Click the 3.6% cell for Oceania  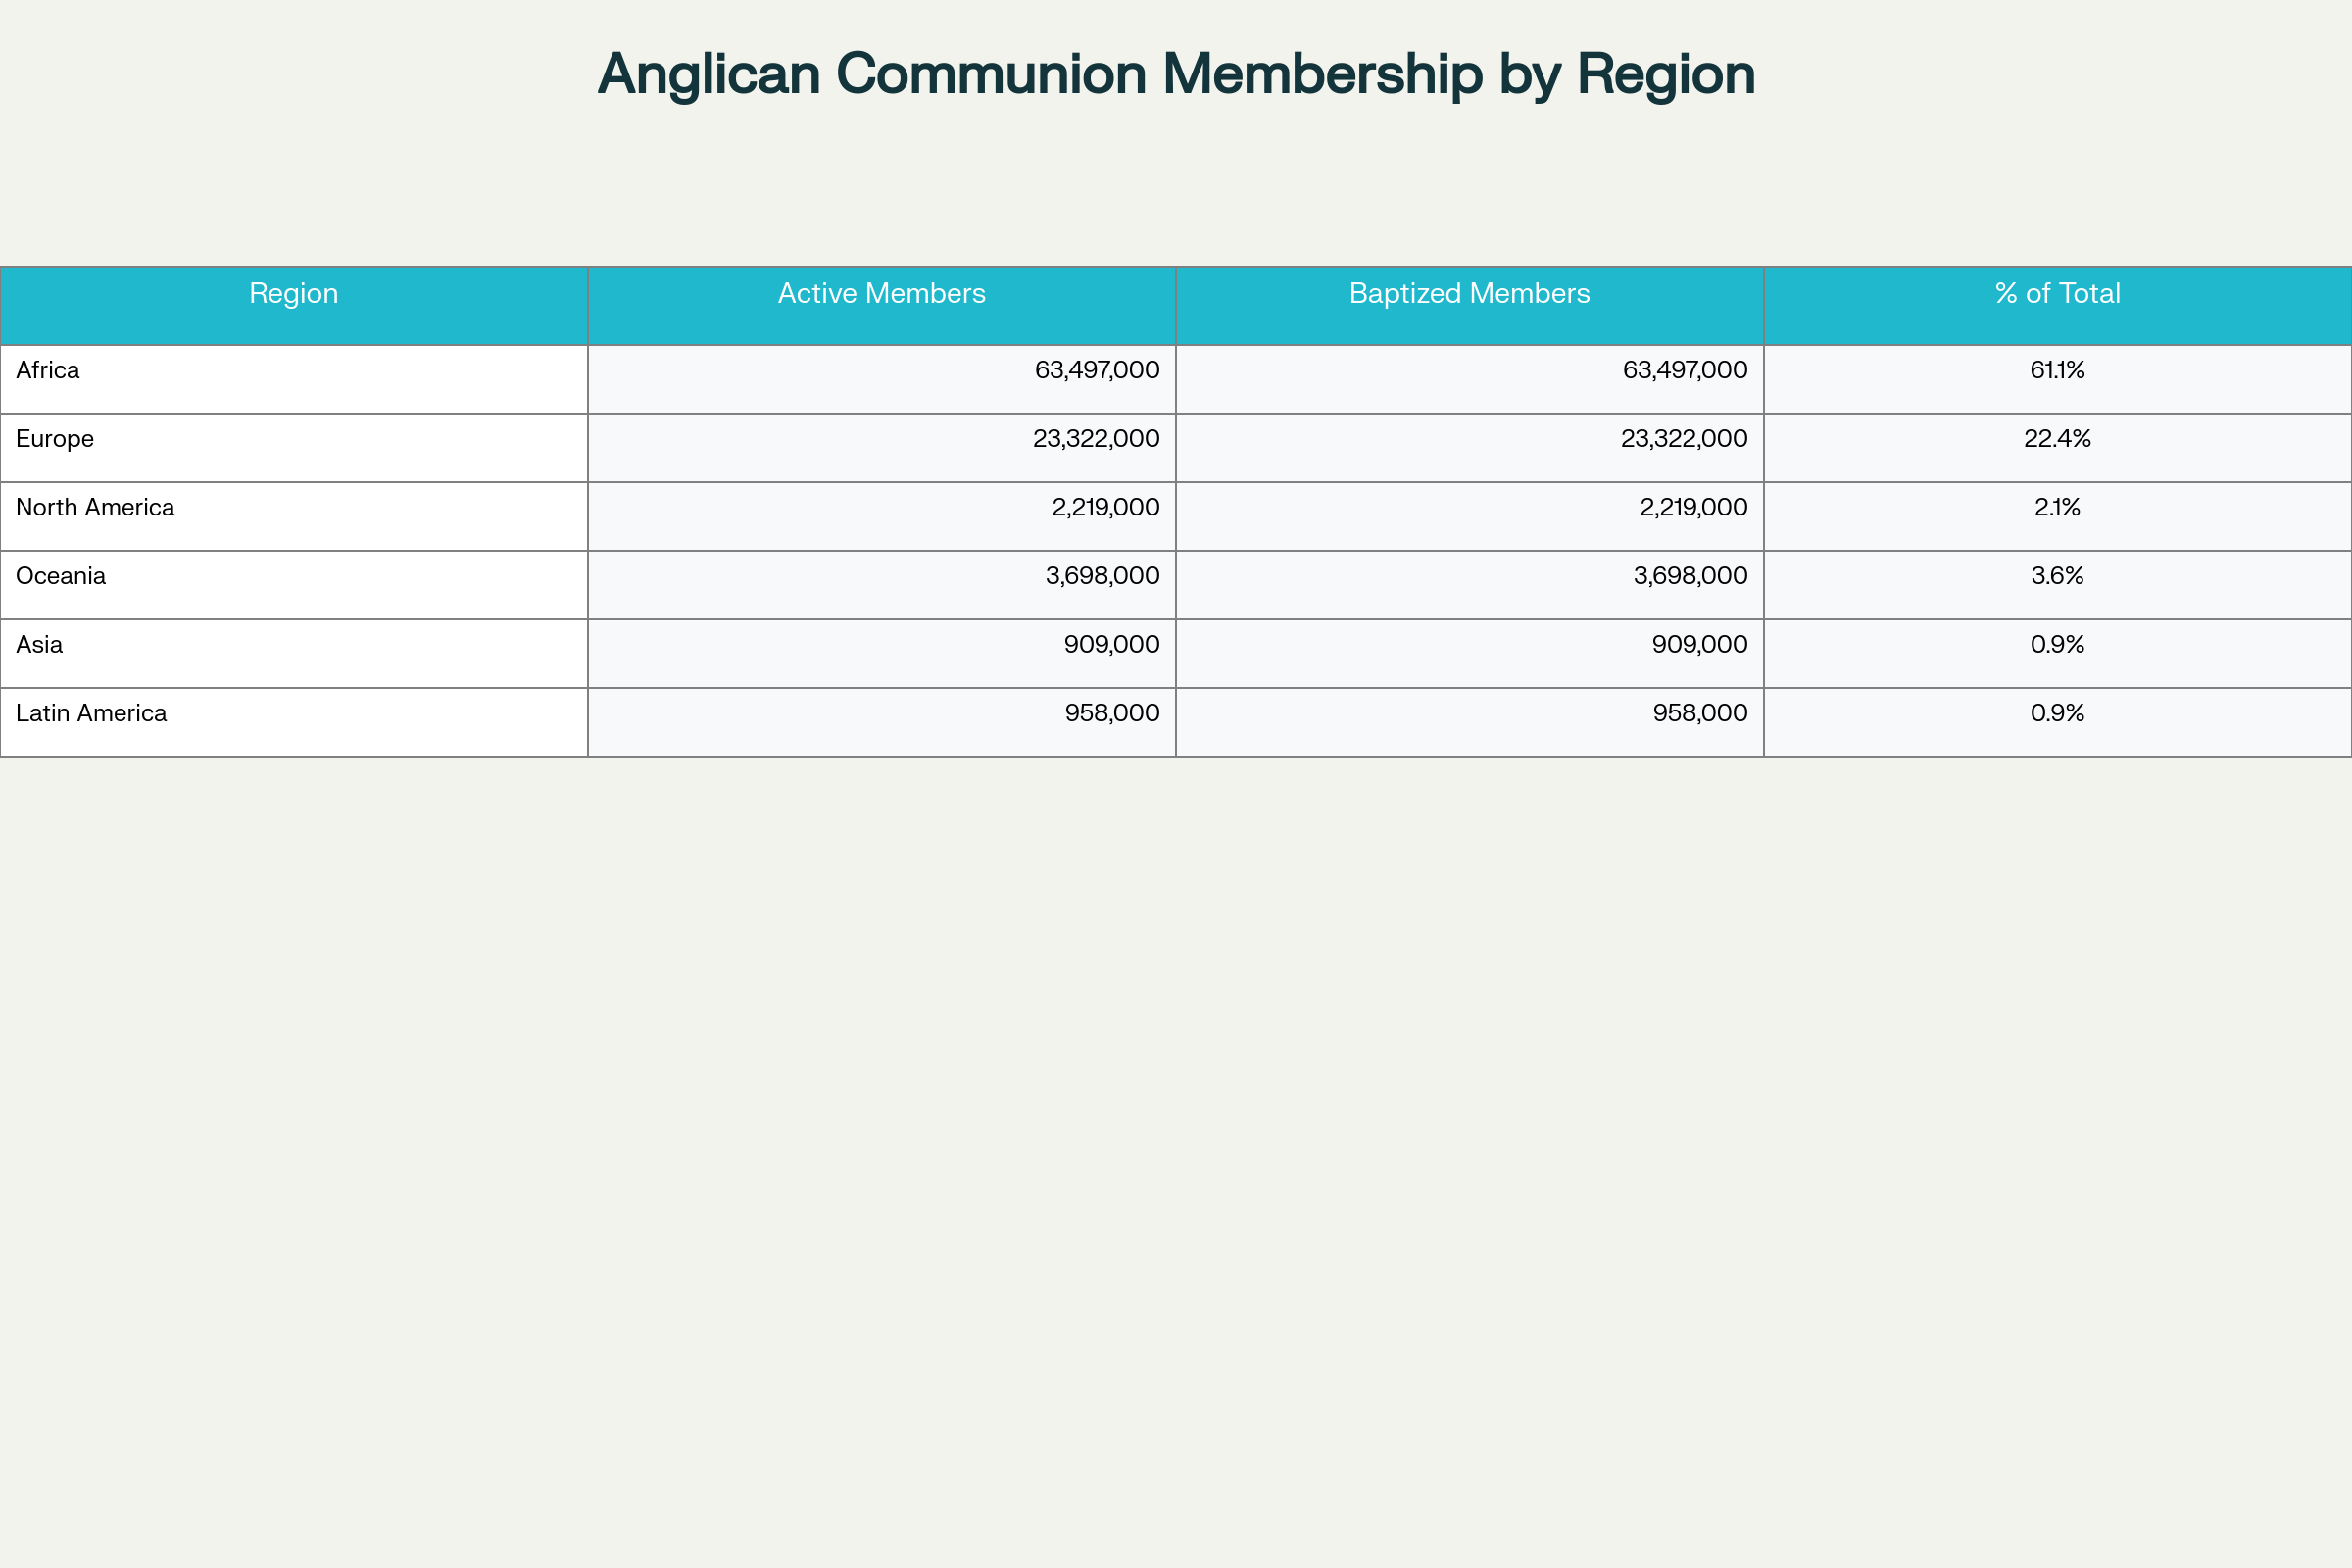tap(2057, 577)
